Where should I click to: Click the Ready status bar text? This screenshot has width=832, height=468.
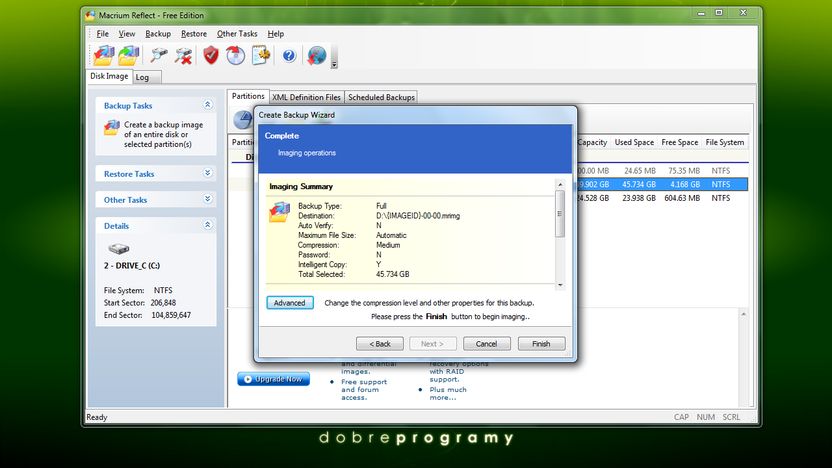point(97,417)
